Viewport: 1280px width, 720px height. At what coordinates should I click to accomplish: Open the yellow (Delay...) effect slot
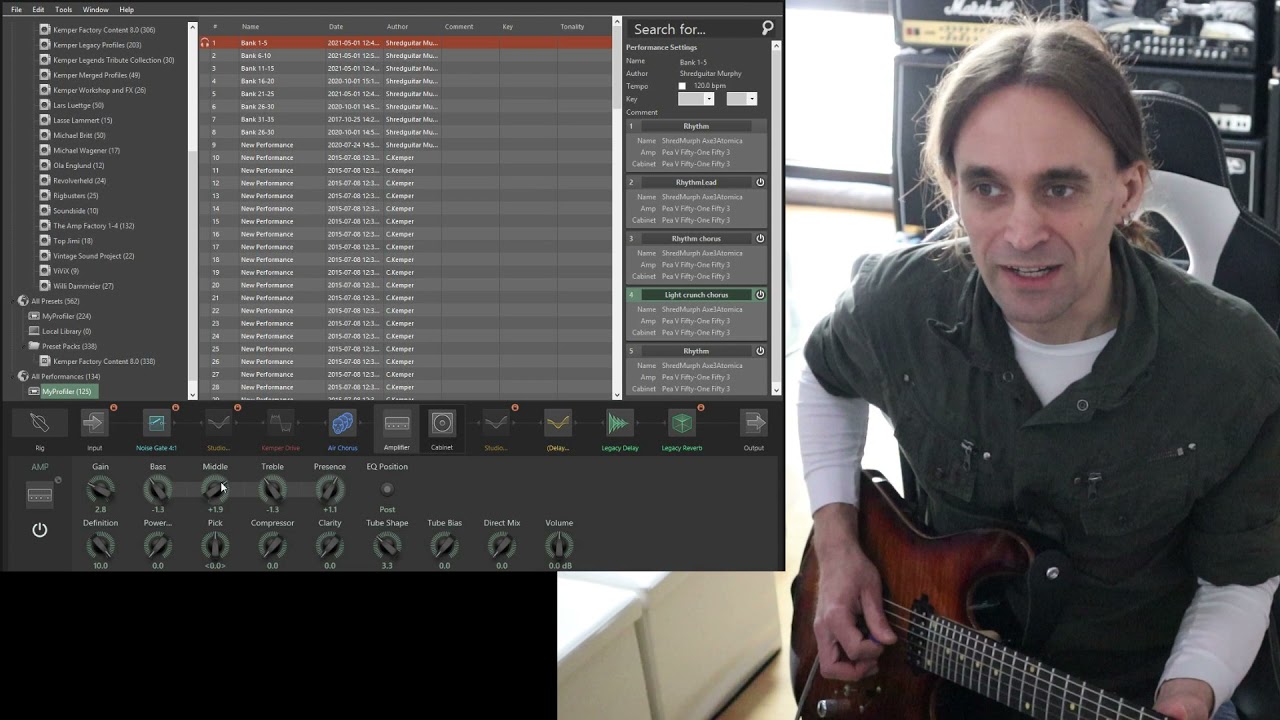pos(558,423)
